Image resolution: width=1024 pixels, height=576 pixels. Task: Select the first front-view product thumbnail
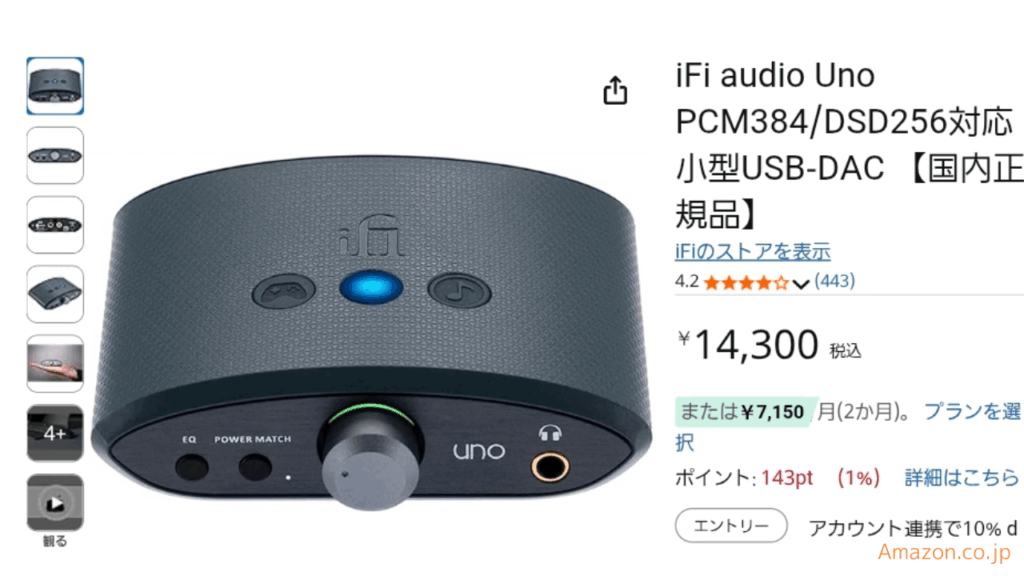pyautogui.click(x=55, y=86)
